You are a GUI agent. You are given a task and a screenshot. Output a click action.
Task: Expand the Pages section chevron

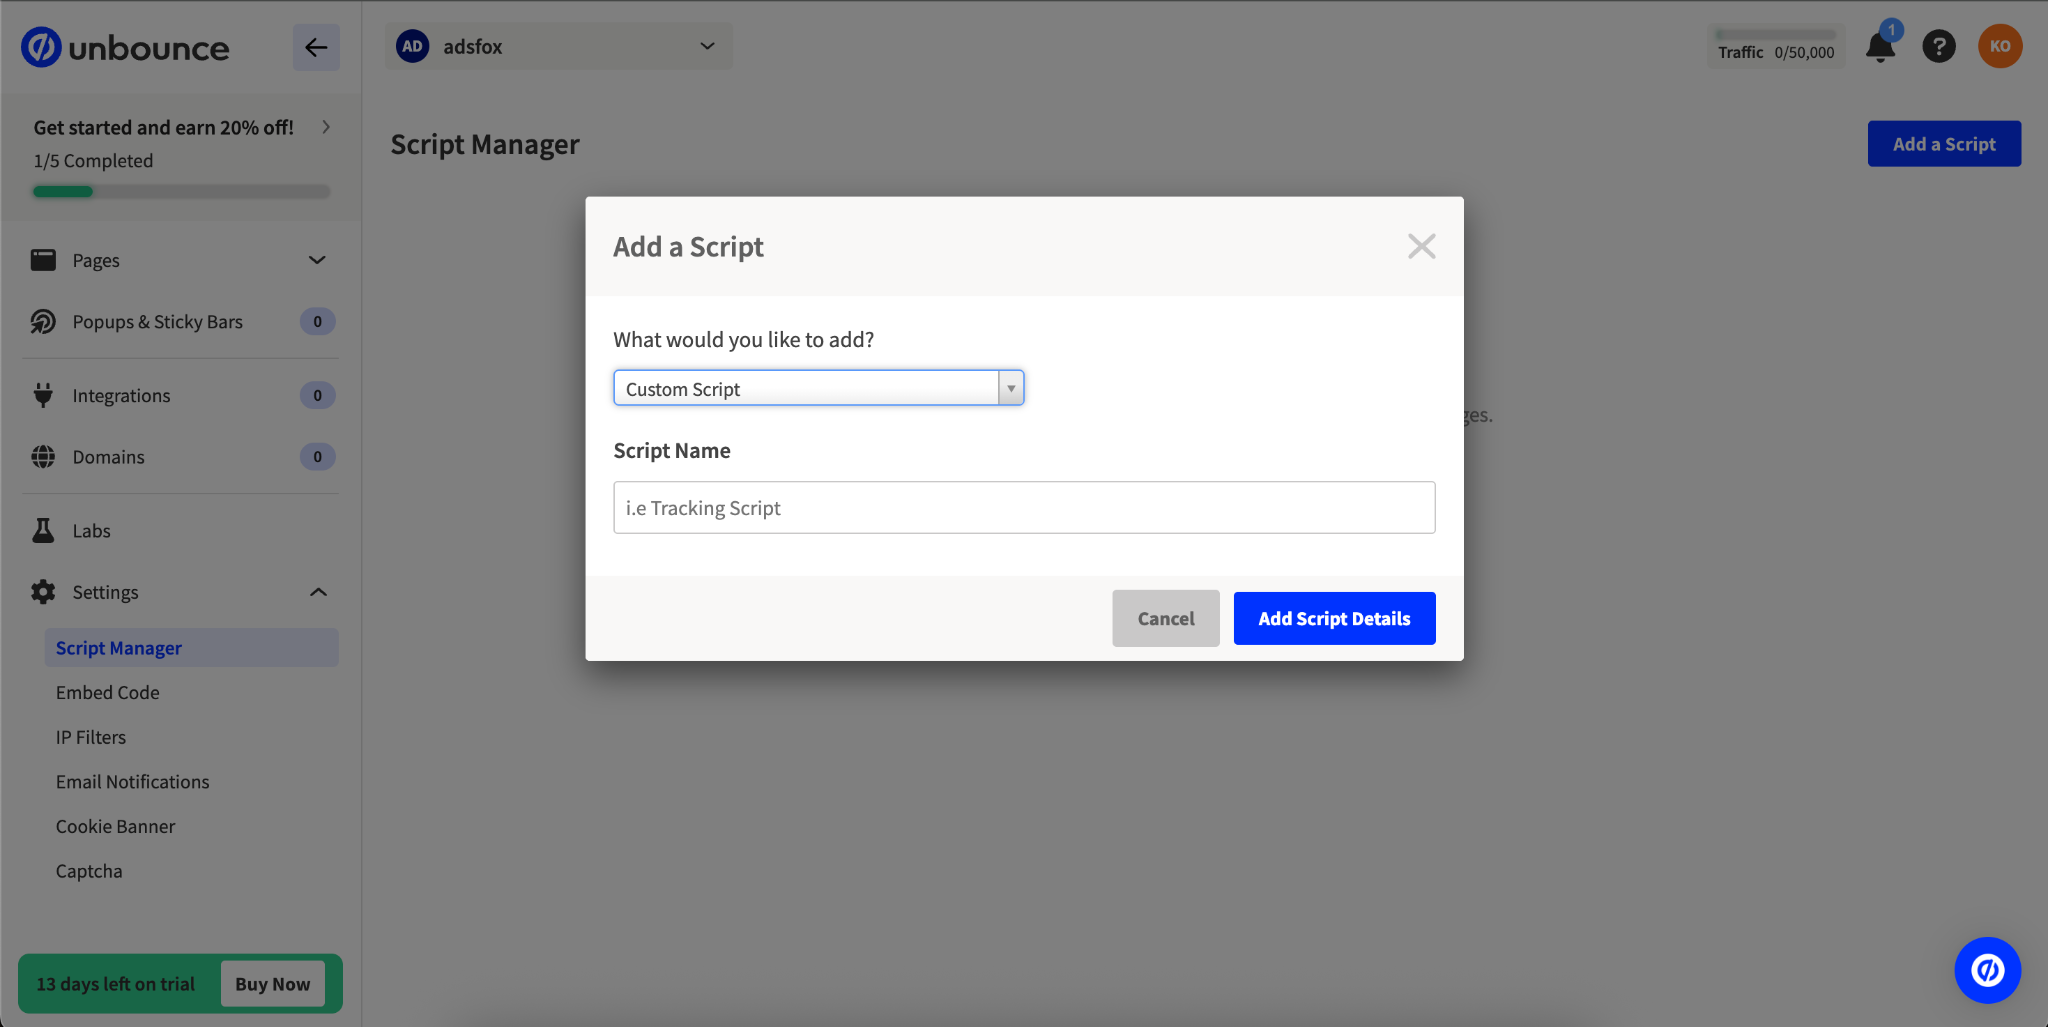317,260
